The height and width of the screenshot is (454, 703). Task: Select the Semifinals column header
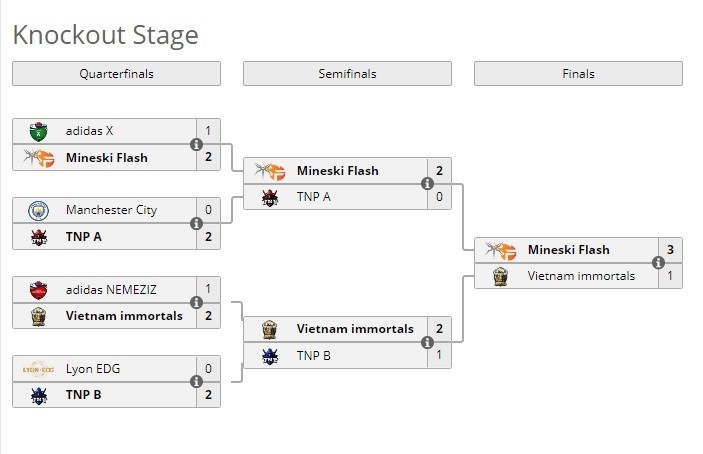(347, 74)
